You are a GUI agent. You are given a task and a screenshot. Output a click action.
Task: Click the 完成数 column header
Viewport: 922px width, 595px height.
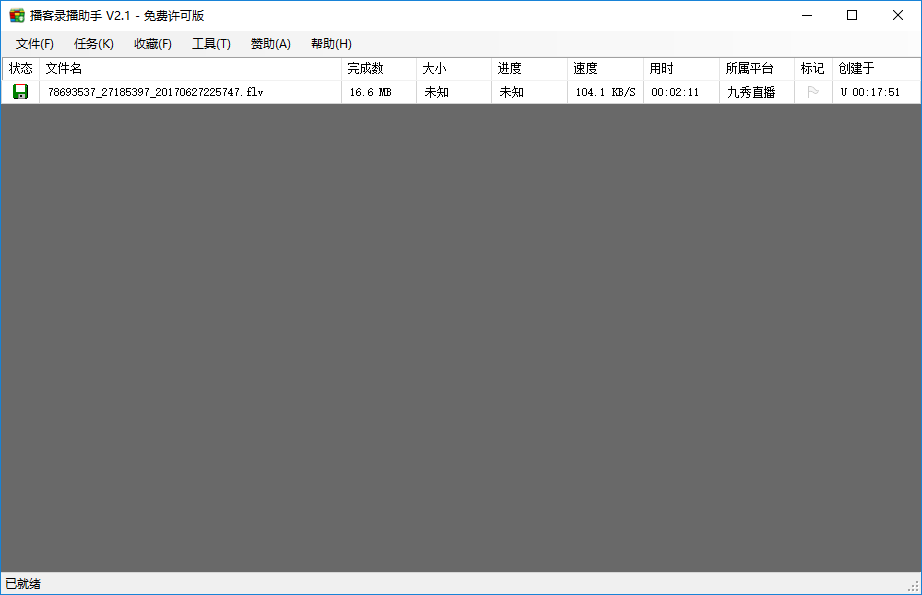[362, 68]
